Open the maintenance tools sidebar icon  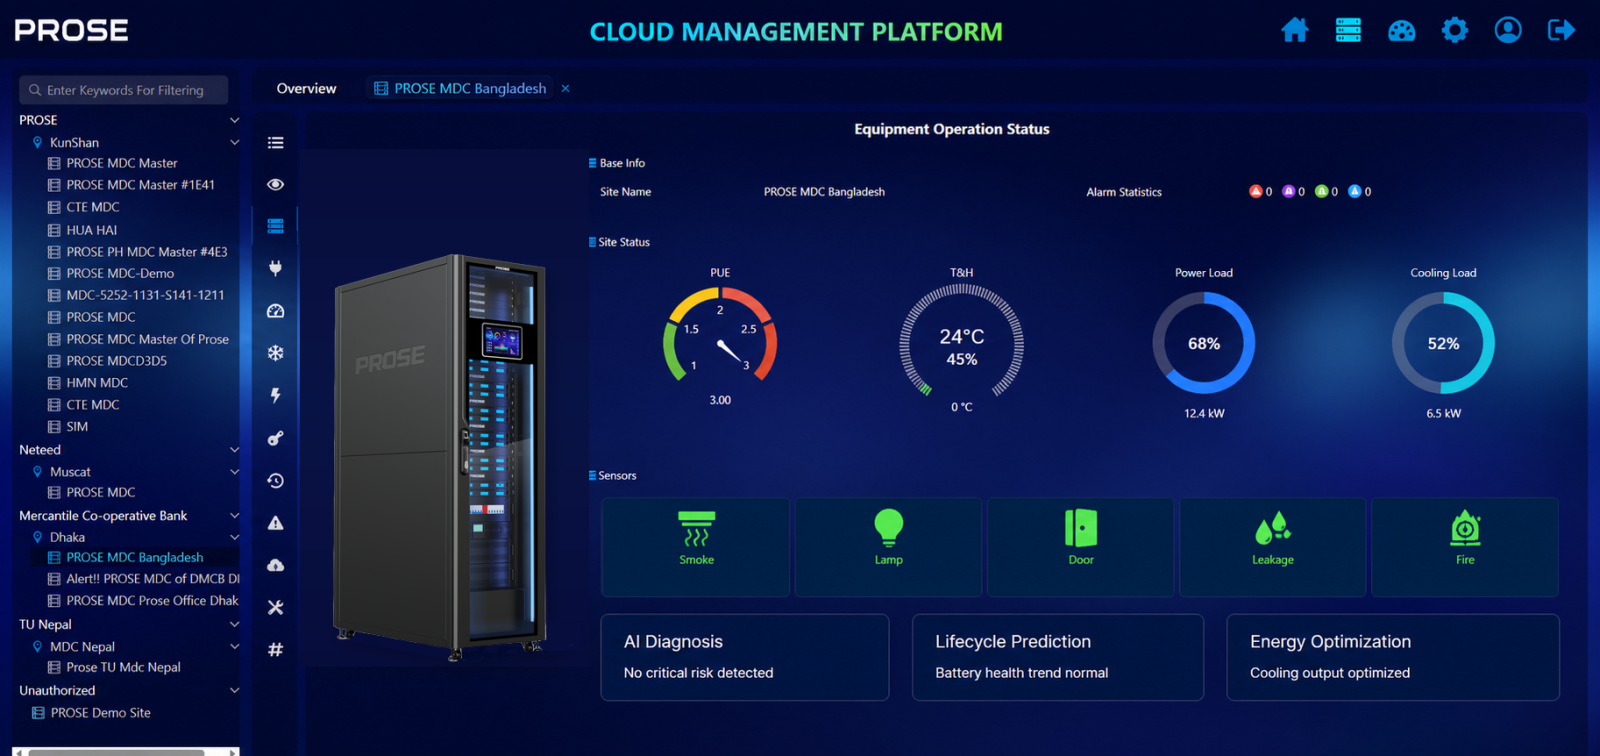click(276, 607)
